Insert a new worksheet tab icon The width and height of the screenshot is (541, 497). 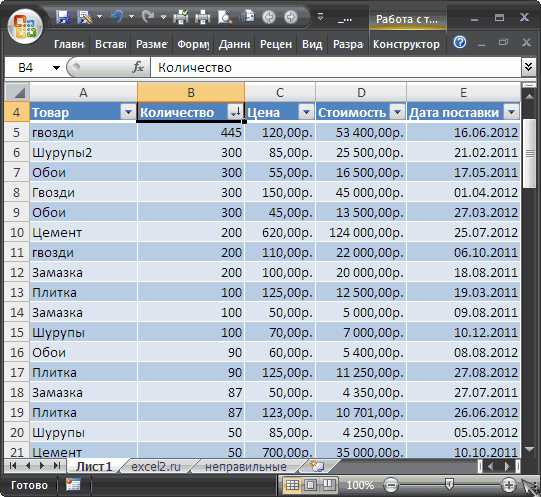click(316, 466)
